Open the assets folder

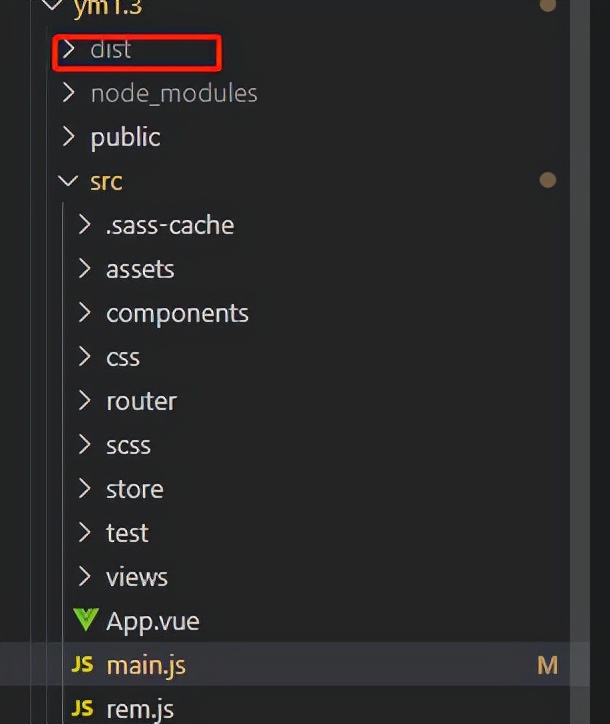(140, 269)
